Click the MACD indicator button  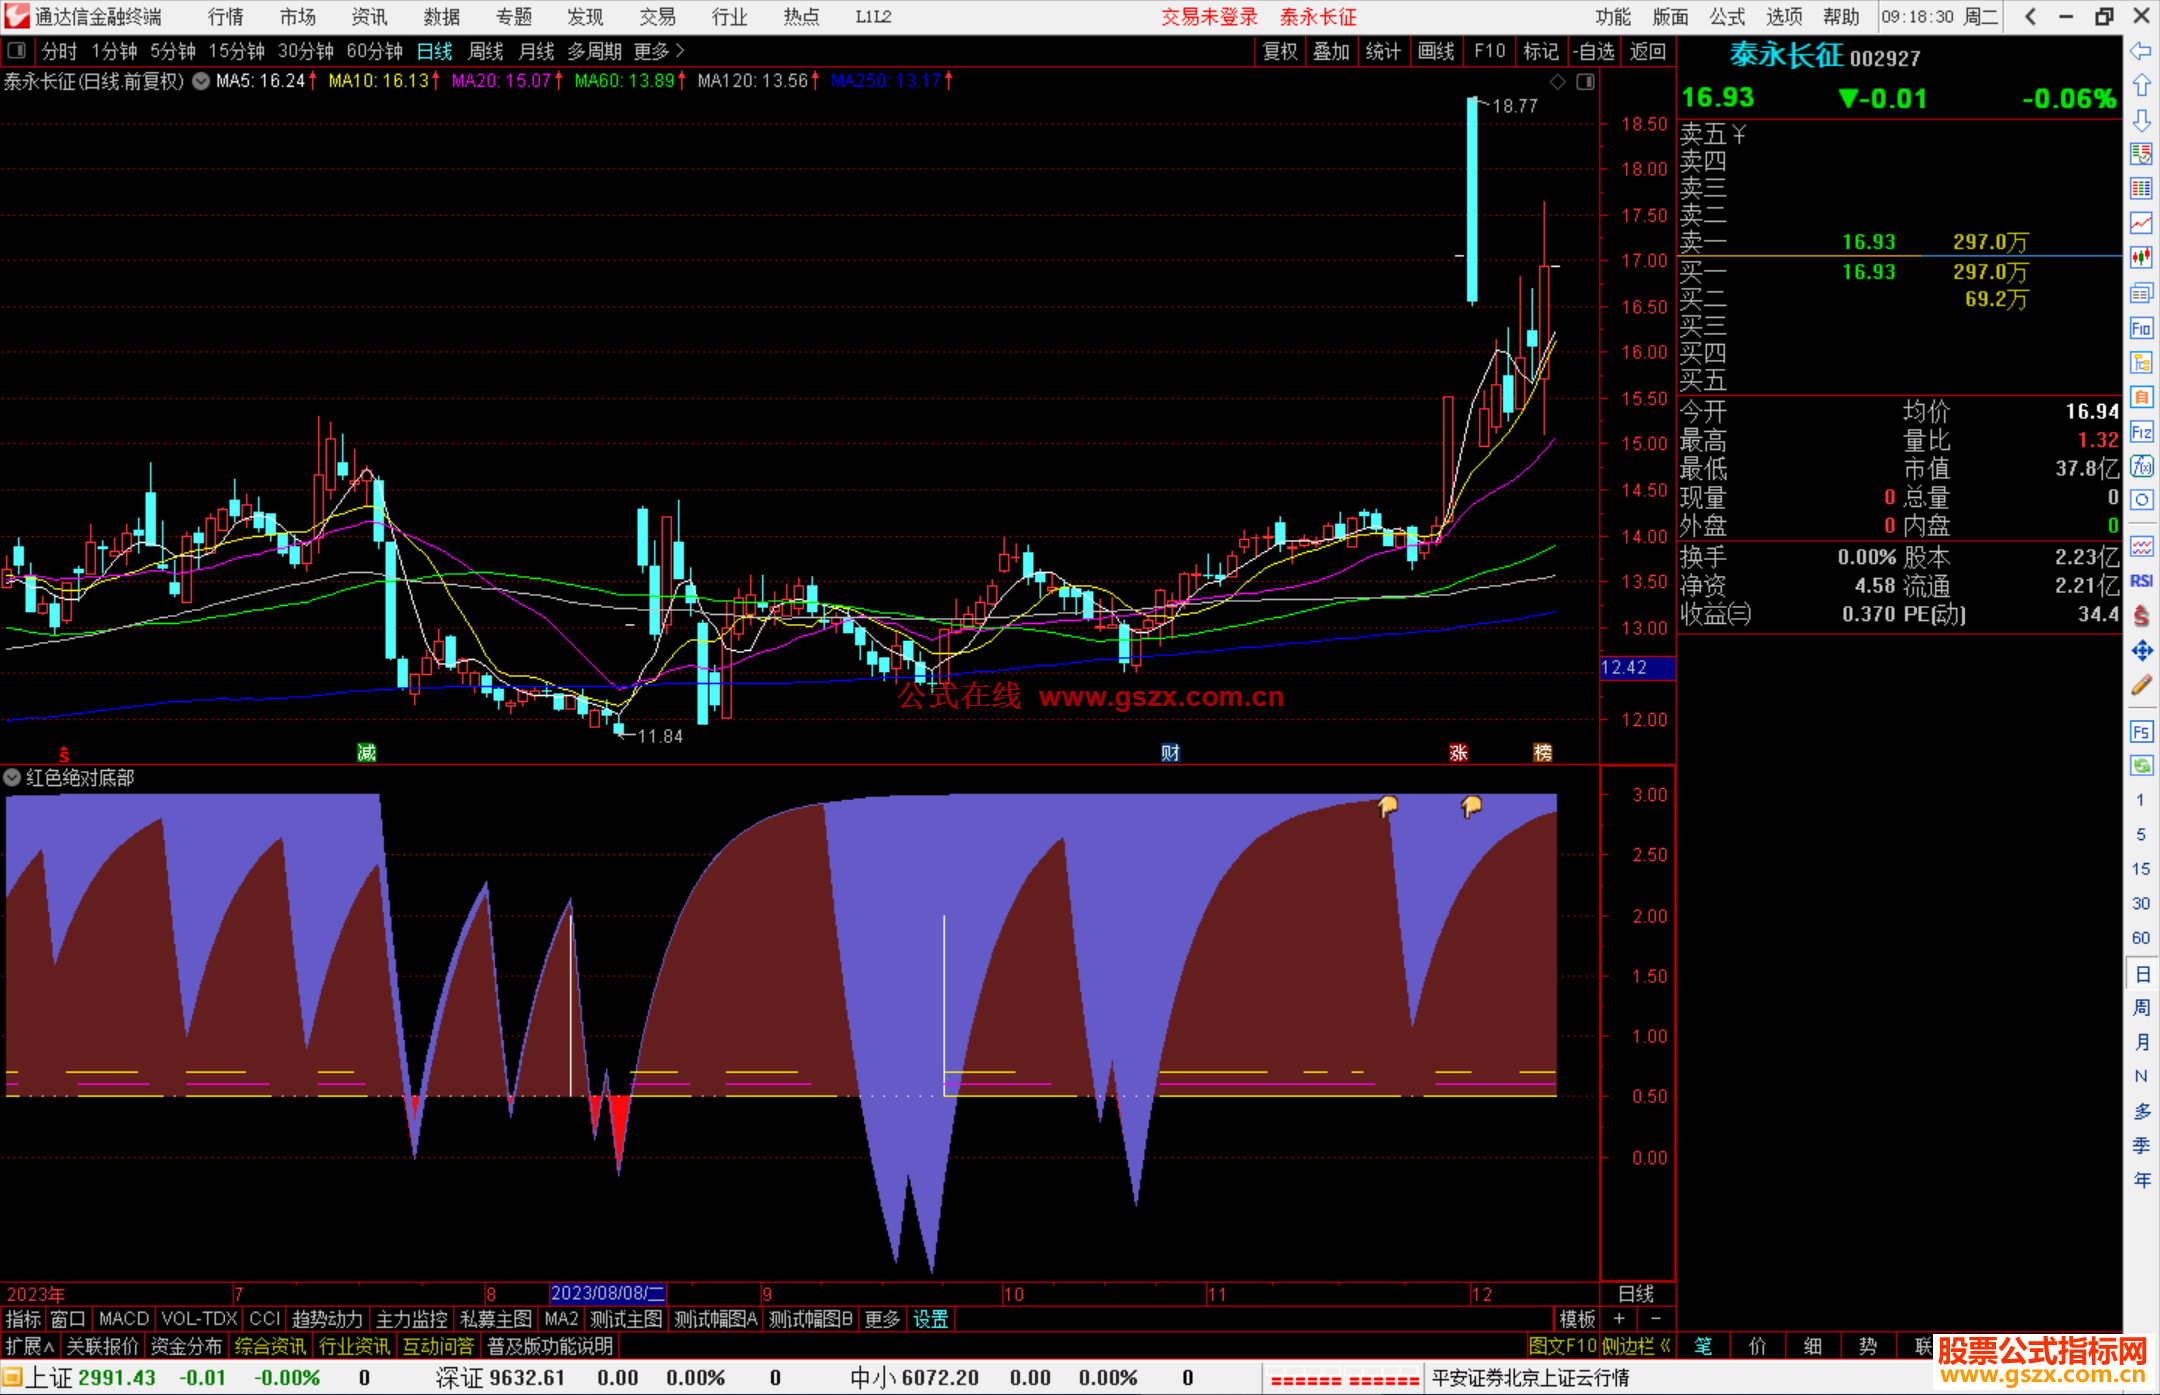pyautogui.click(x=123, y=1319)
